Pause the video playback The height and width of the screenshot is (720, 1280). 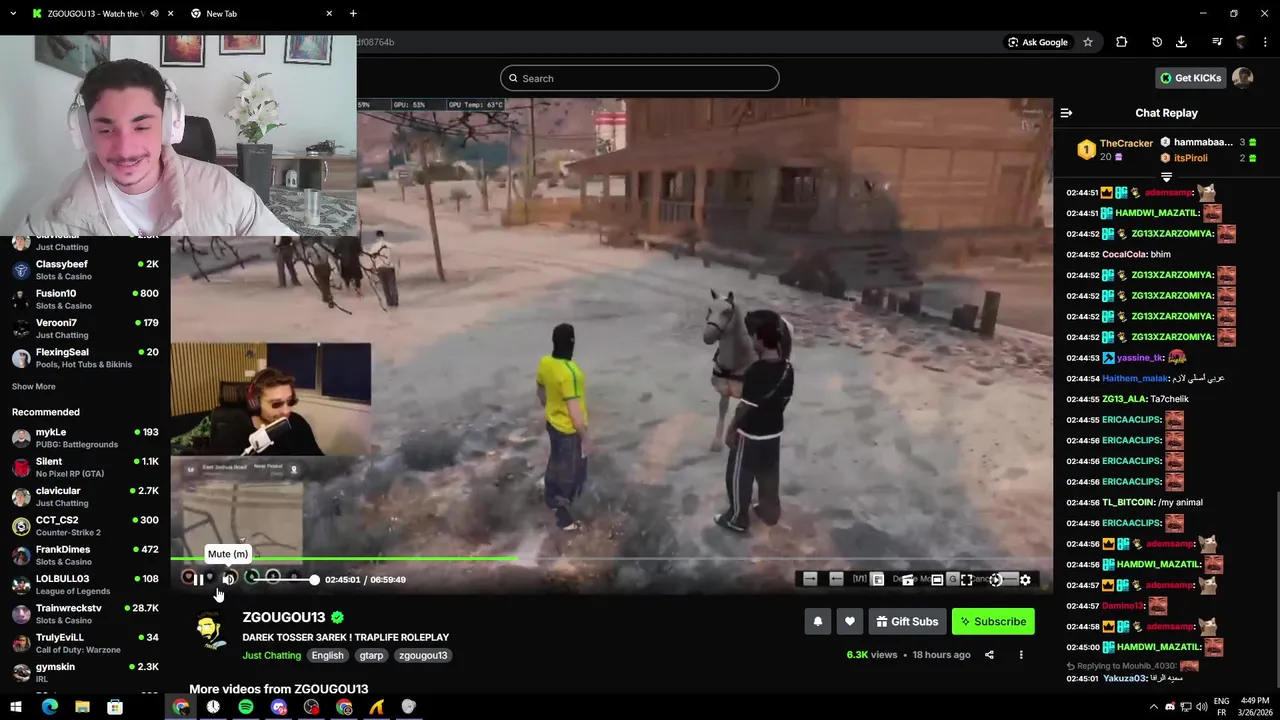[x=198, y=579]
